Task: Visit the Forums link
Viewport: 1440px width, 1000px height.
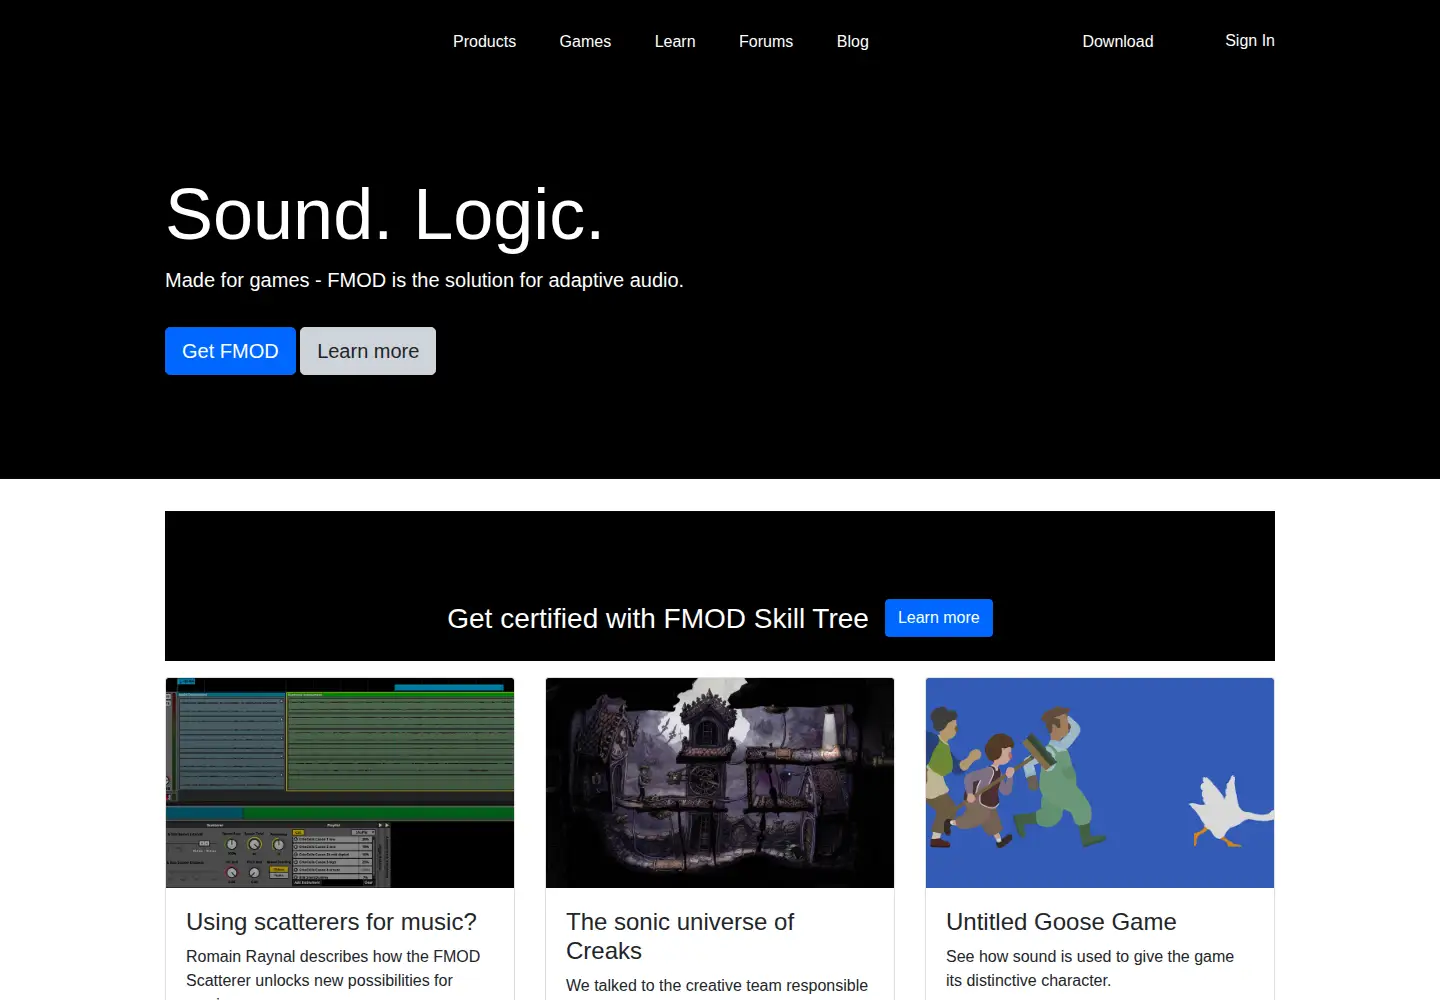Action: click(x=766, y=41)
